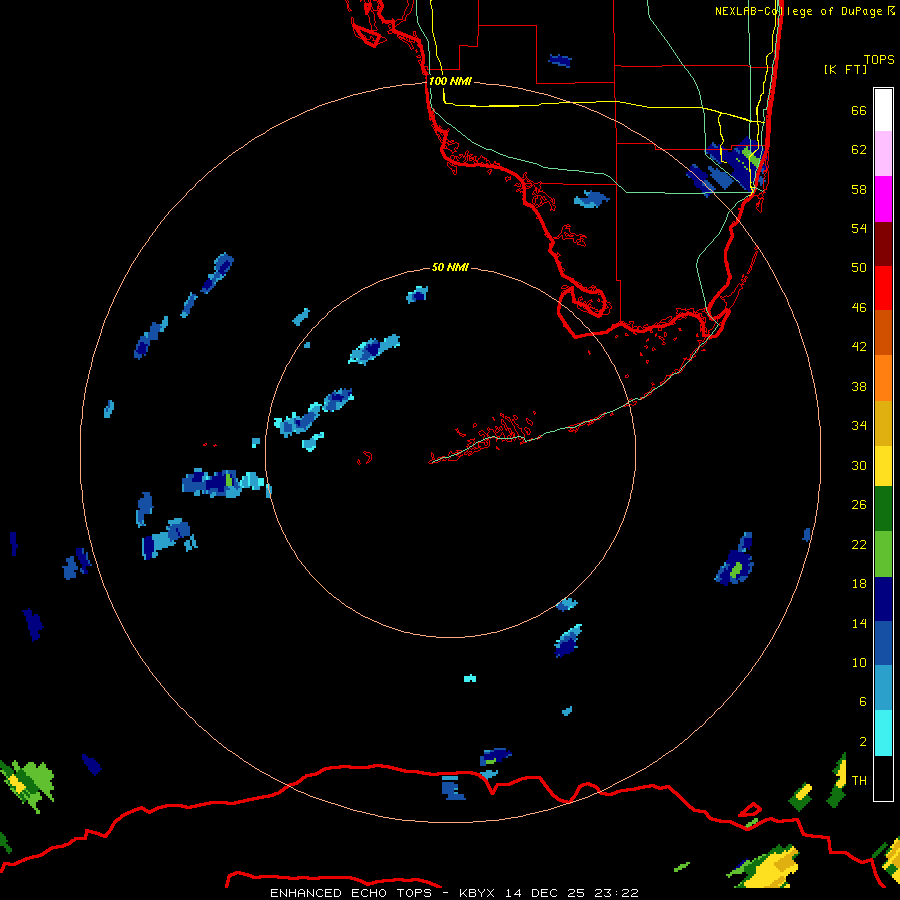The image size is (900, 900).
Task: Click the '30' legend value
Action: [859, 465]
